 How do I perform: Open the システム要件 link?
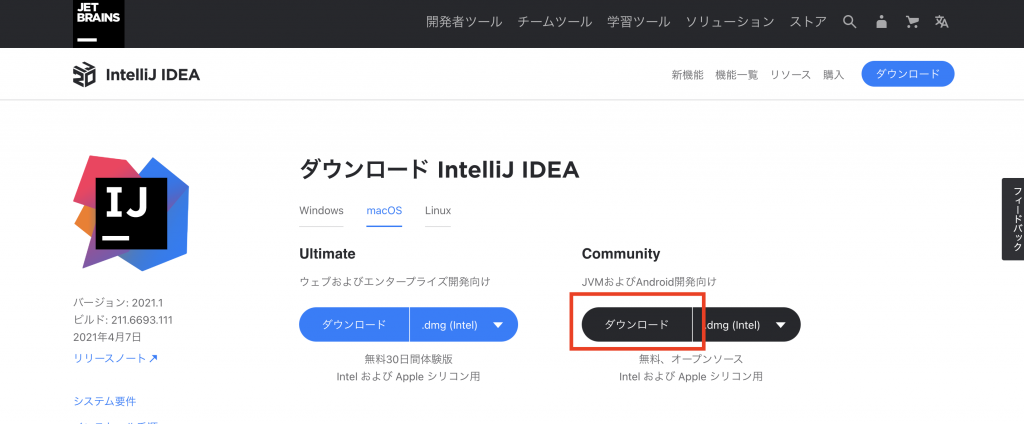(x=104, y=401)
